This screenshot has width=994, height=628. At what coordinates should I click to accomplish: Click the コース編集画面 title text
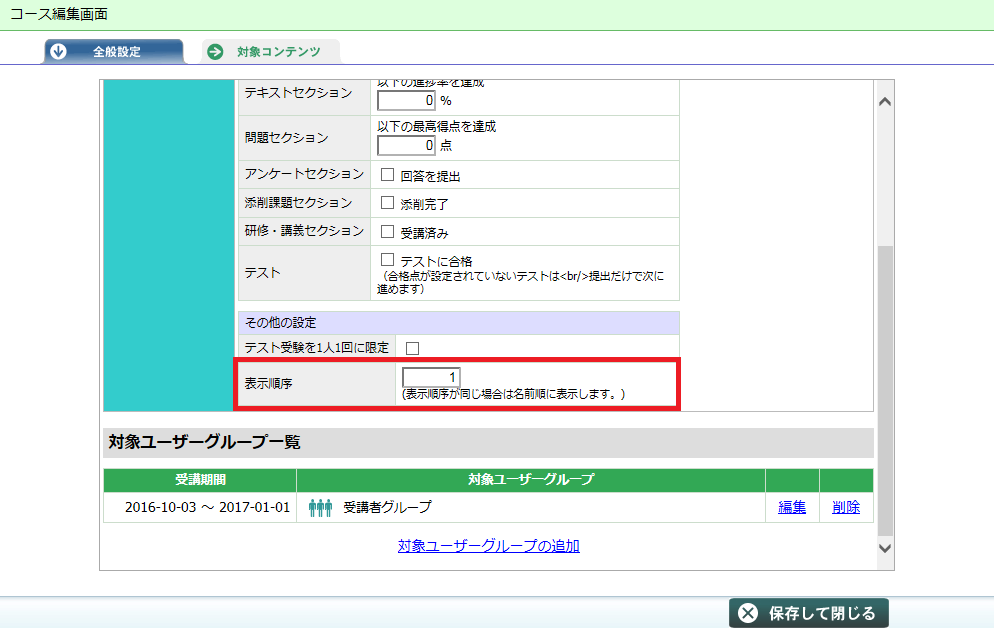pyautogui.click(x=58, y=14)
